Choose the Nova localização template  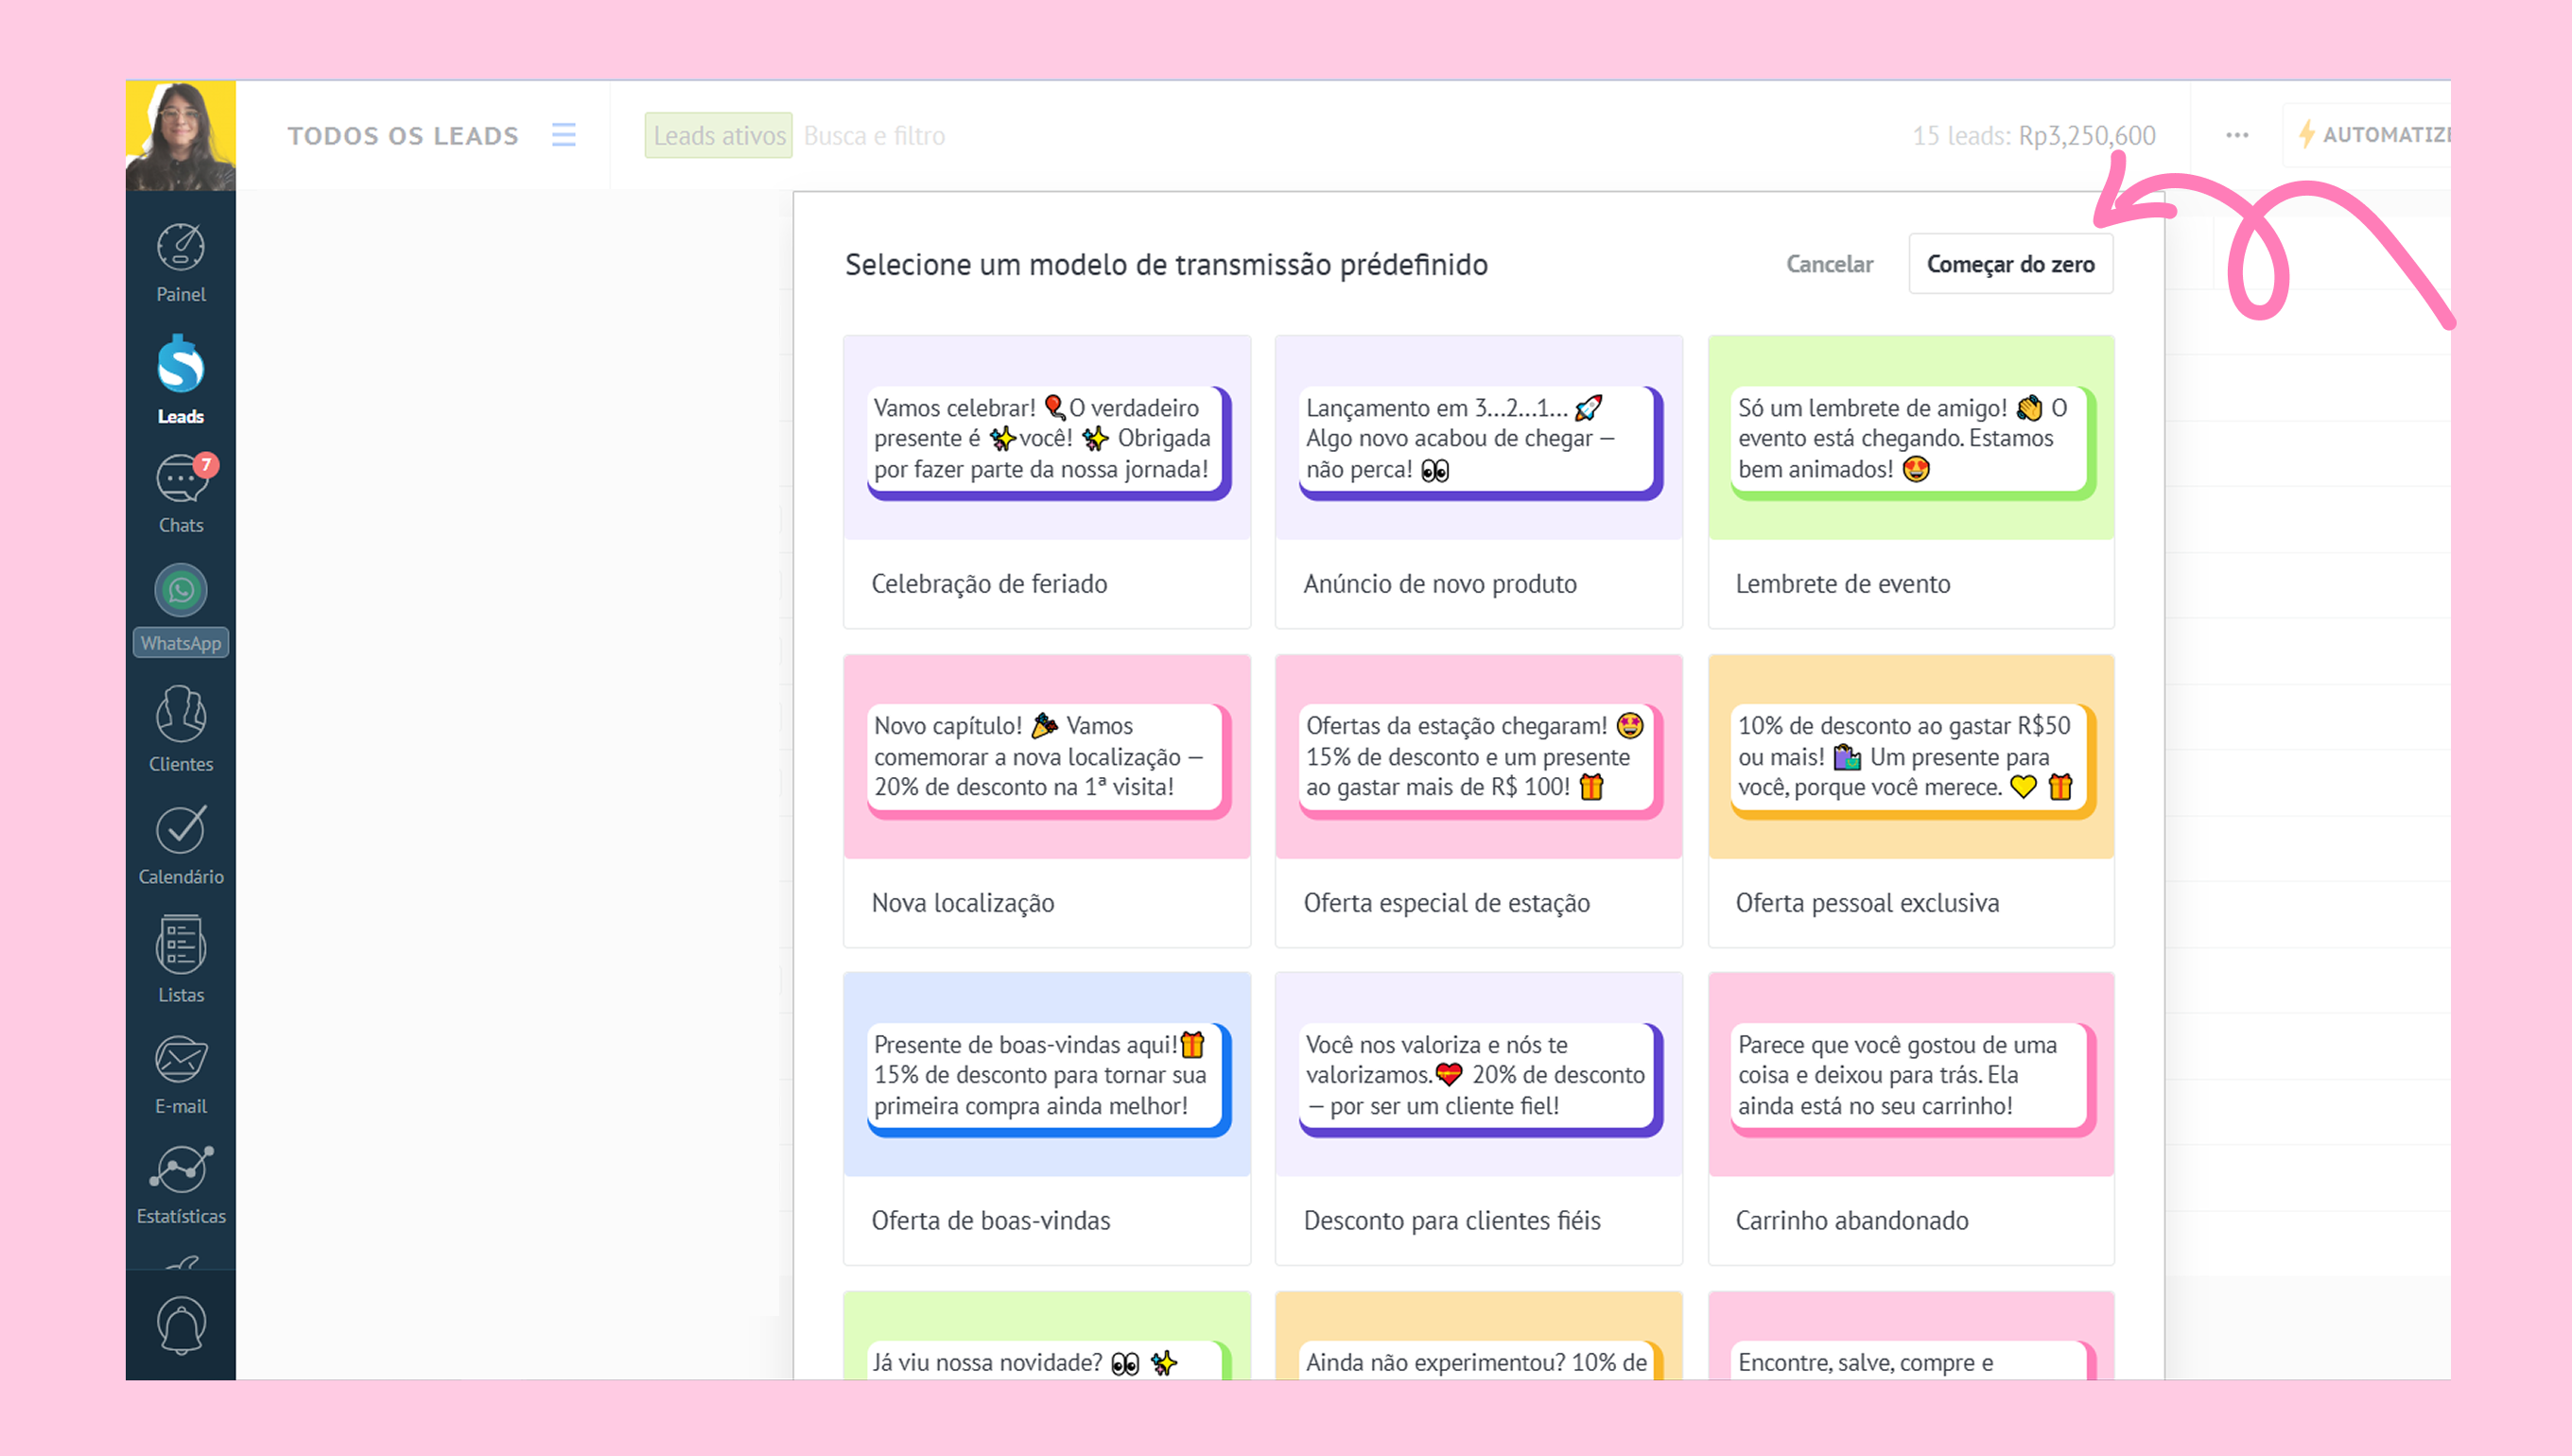point(1046,801)
